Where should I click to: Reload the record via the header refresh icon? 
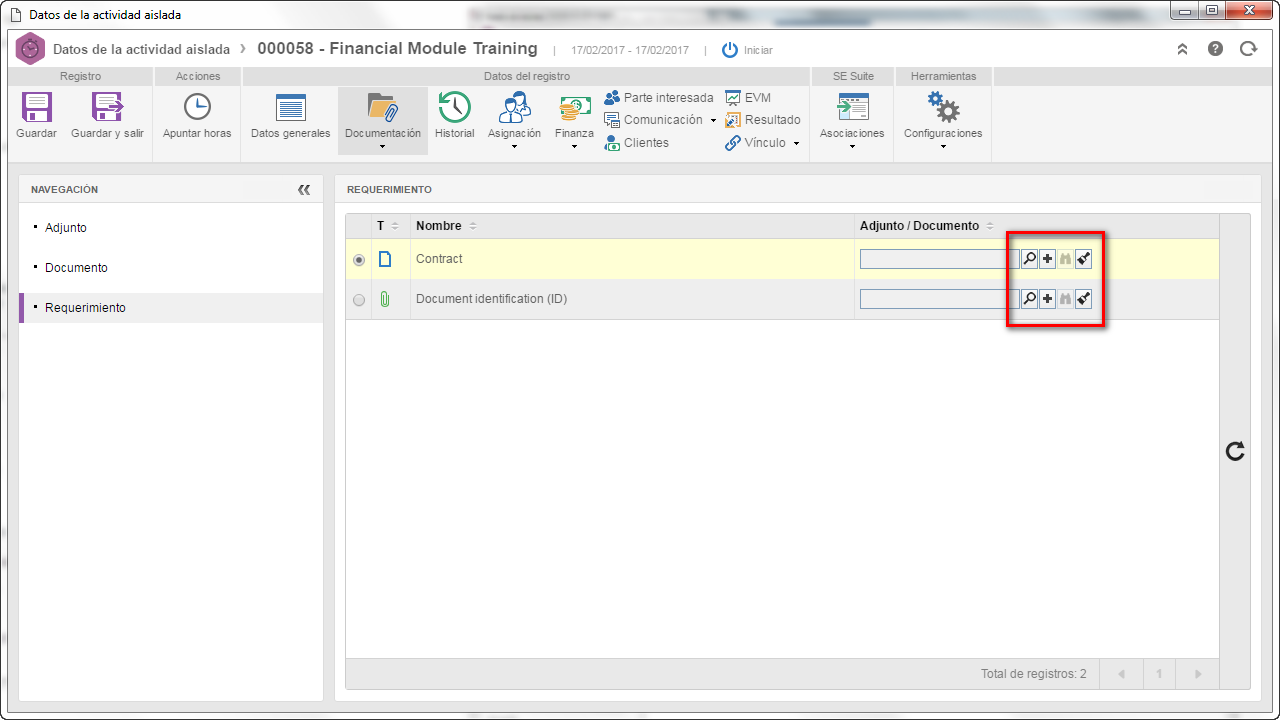[x=1248, y=49]
